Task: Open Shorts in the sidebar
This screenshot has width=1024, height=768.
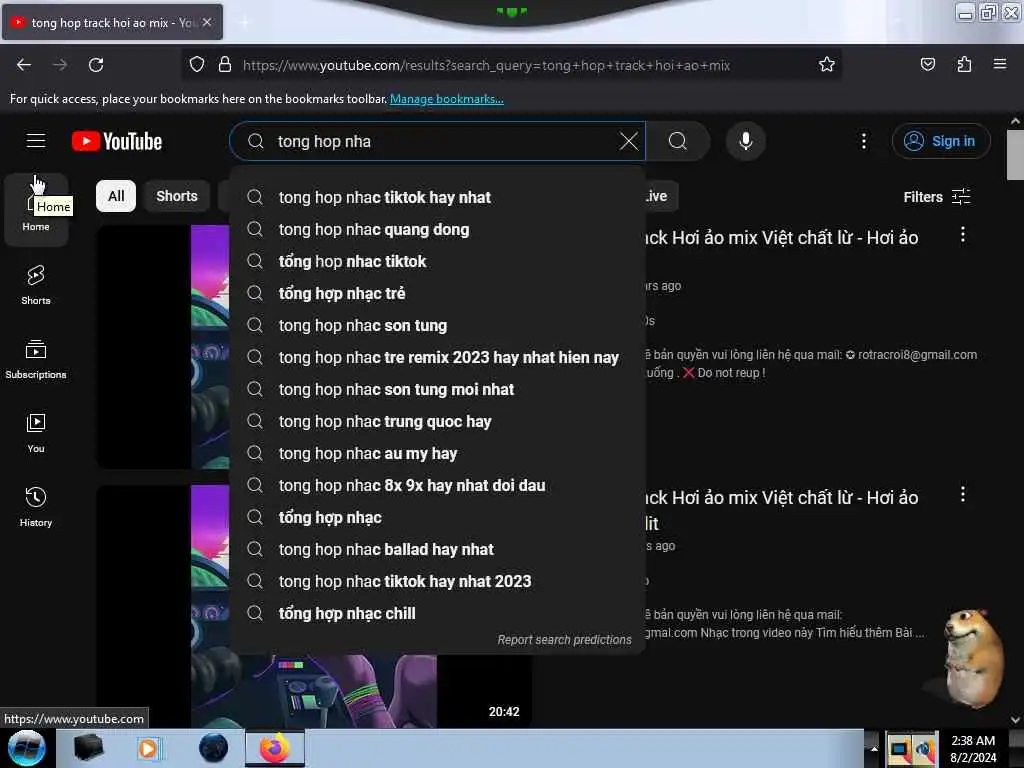Action: click(36, 285)
